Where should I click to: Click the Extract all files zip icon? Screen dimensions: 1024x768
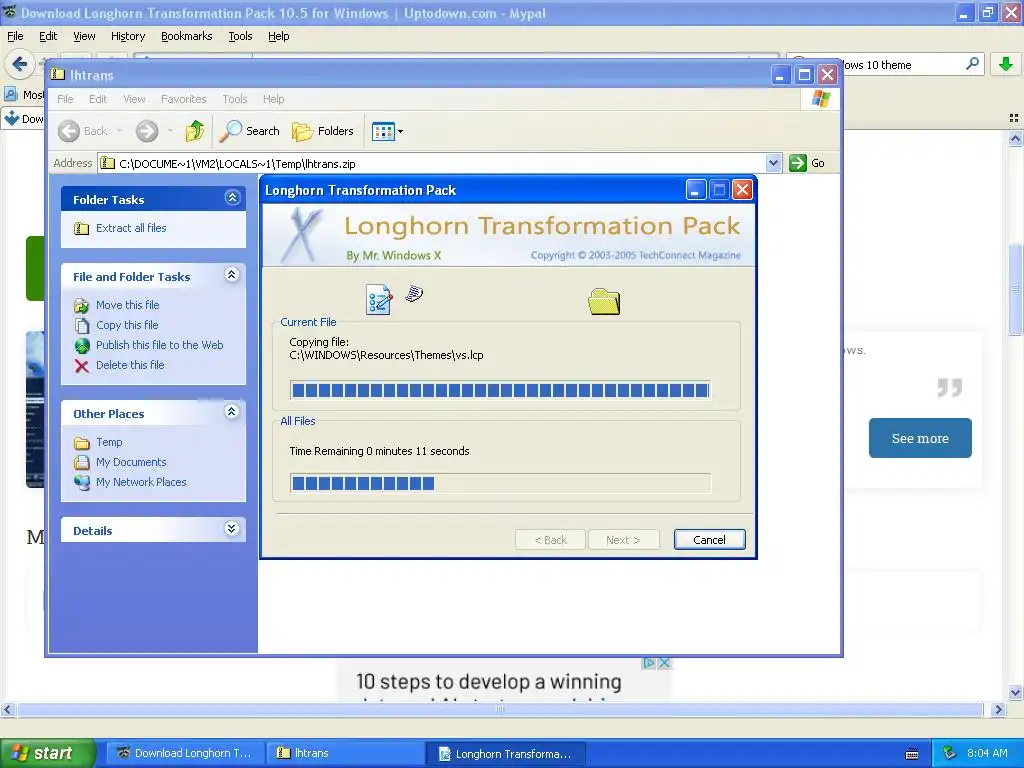(x=82, y=229)
